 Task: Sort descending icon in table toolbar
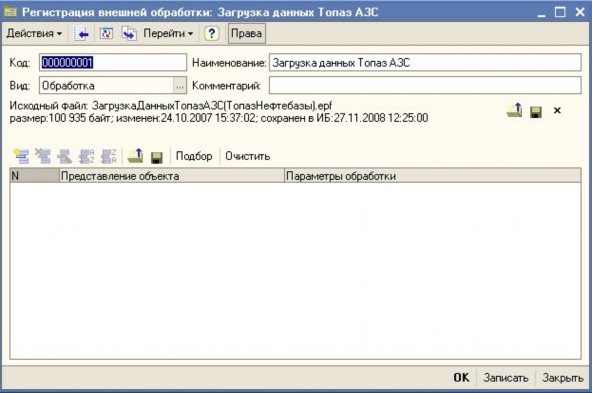[109, 156]
